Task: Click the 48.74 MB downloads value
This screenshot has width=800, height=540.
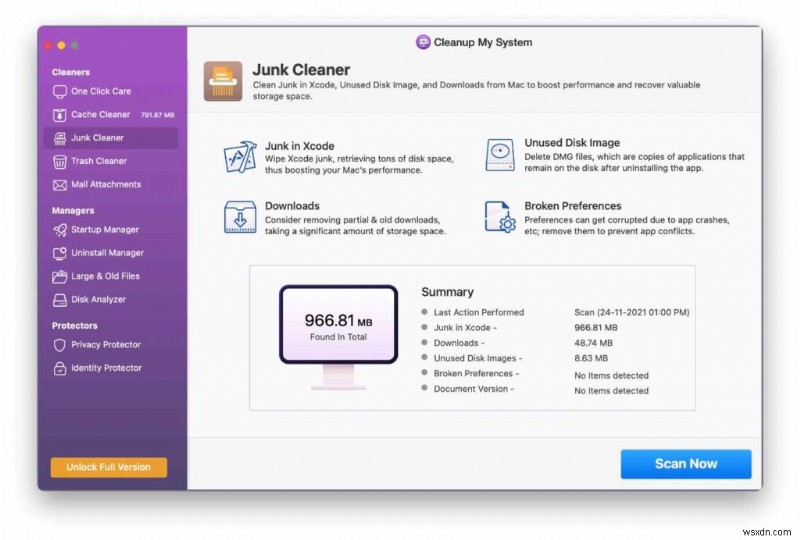Action: click(x=593, y=343)
